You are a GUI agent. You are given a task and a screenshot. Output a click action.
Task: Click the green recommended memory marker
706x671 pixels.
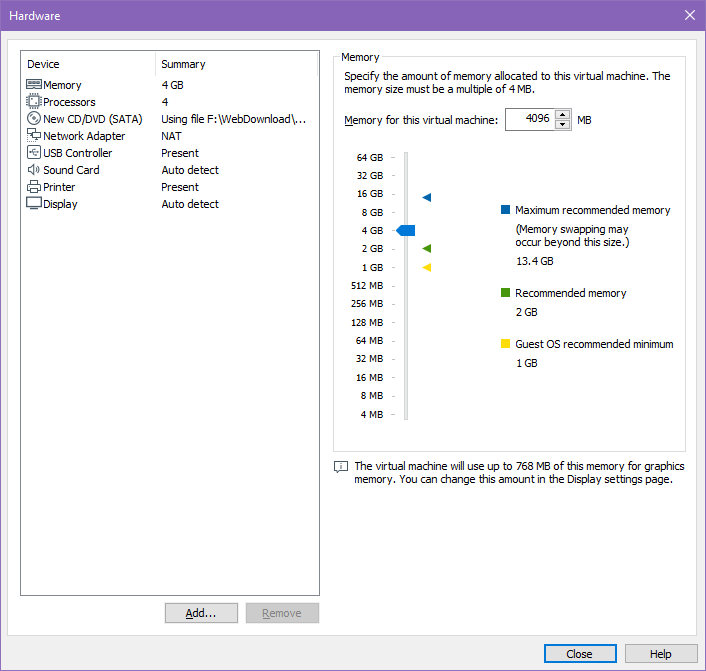427,248
